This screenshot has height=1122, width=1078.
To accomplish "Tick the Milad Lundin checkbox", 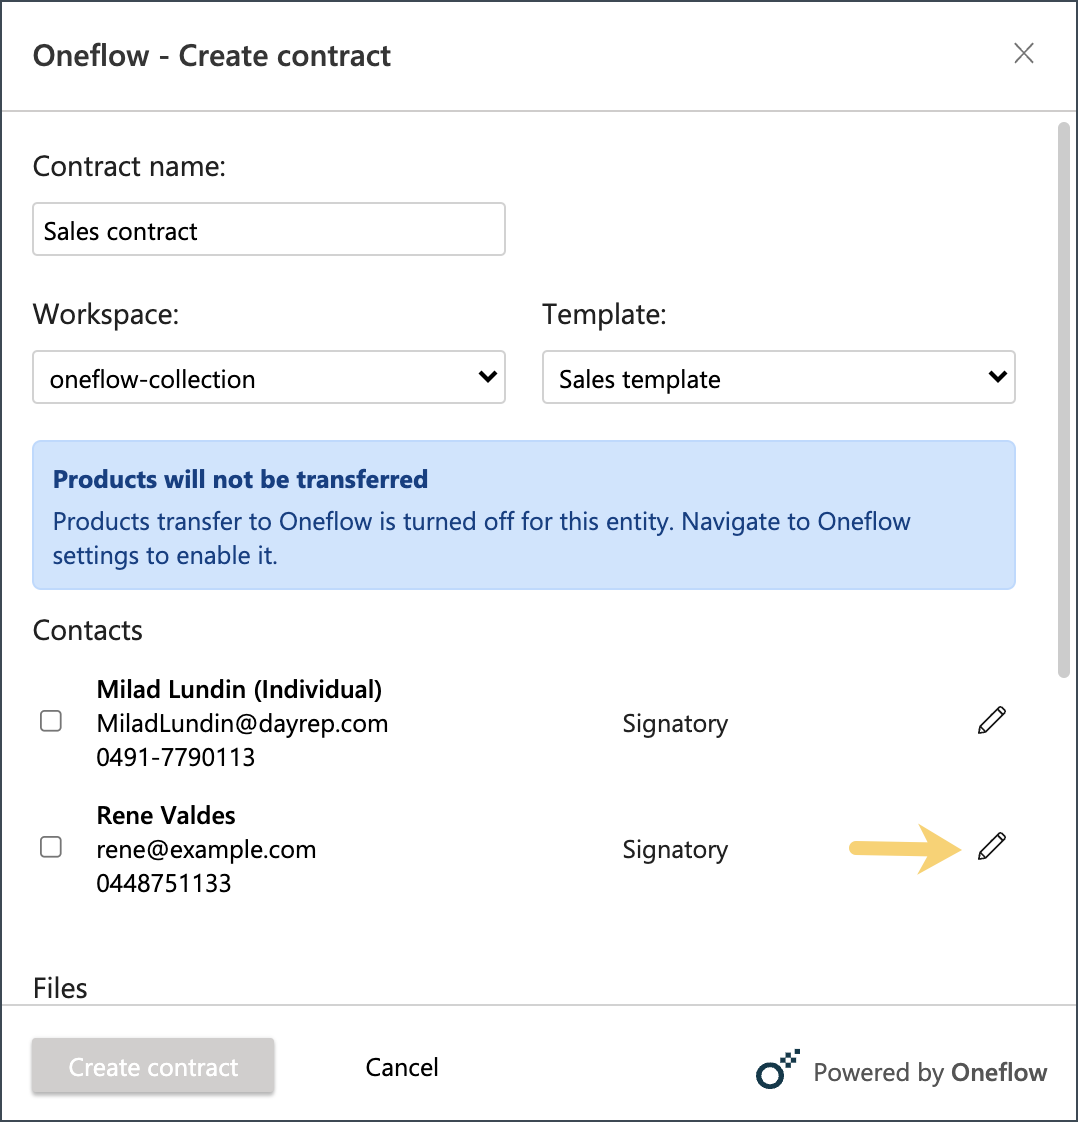I will (x=51, y=721).
